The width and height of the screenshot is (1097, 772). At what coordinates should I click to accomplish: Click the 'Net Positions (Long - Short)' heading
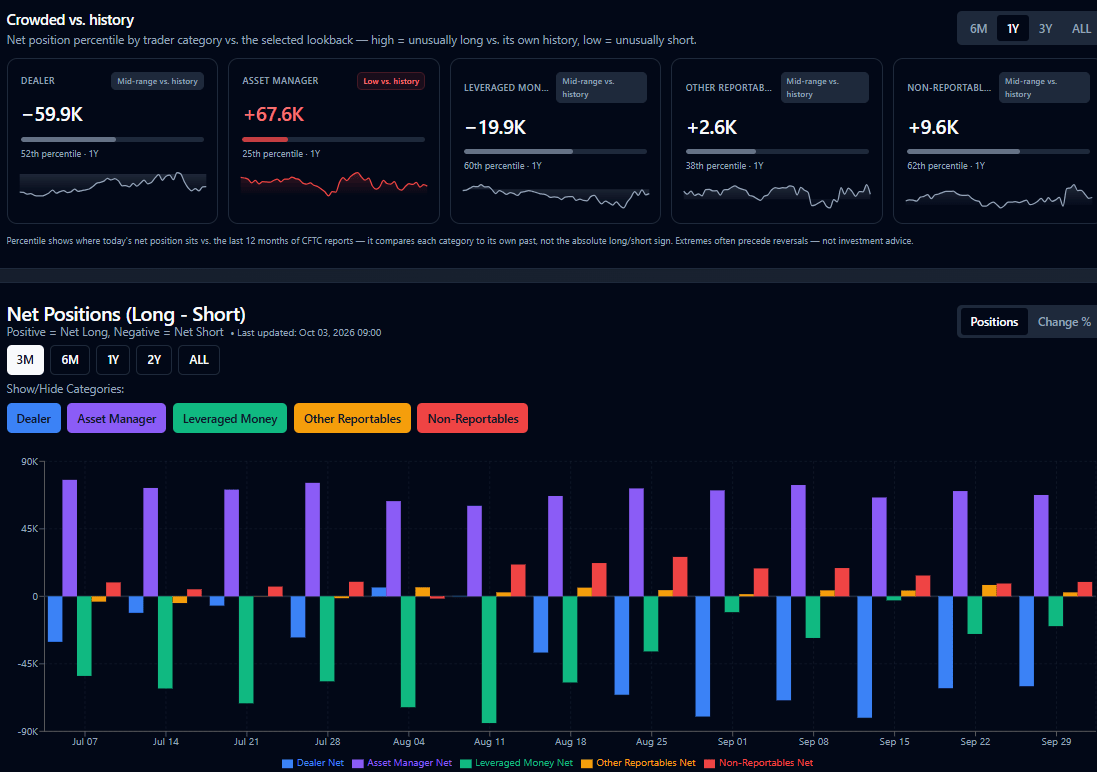(126, 314)
